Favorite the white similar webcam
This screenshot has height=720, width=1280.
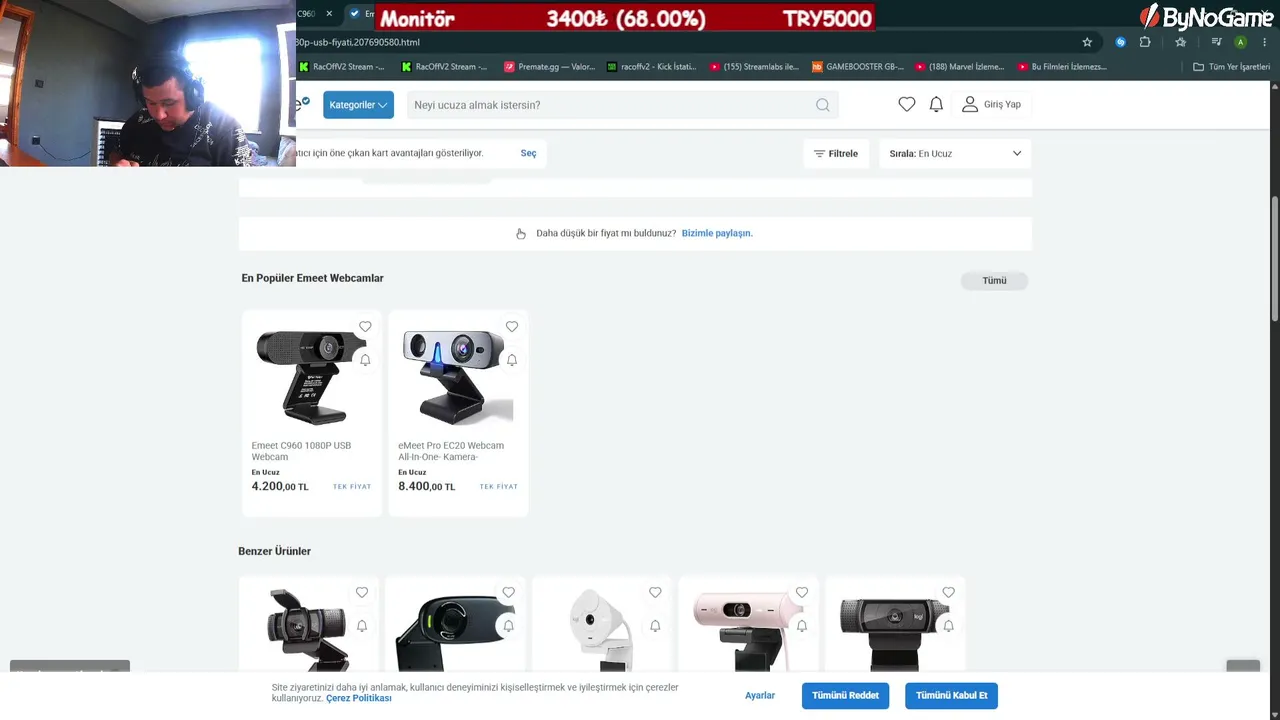coord(655,593)
